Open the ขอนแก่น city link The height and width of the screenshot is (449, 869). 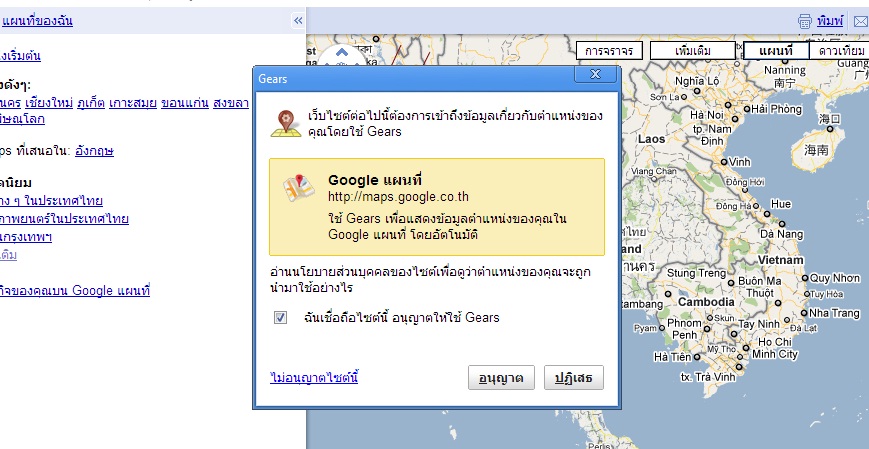(x=185, y=103)
